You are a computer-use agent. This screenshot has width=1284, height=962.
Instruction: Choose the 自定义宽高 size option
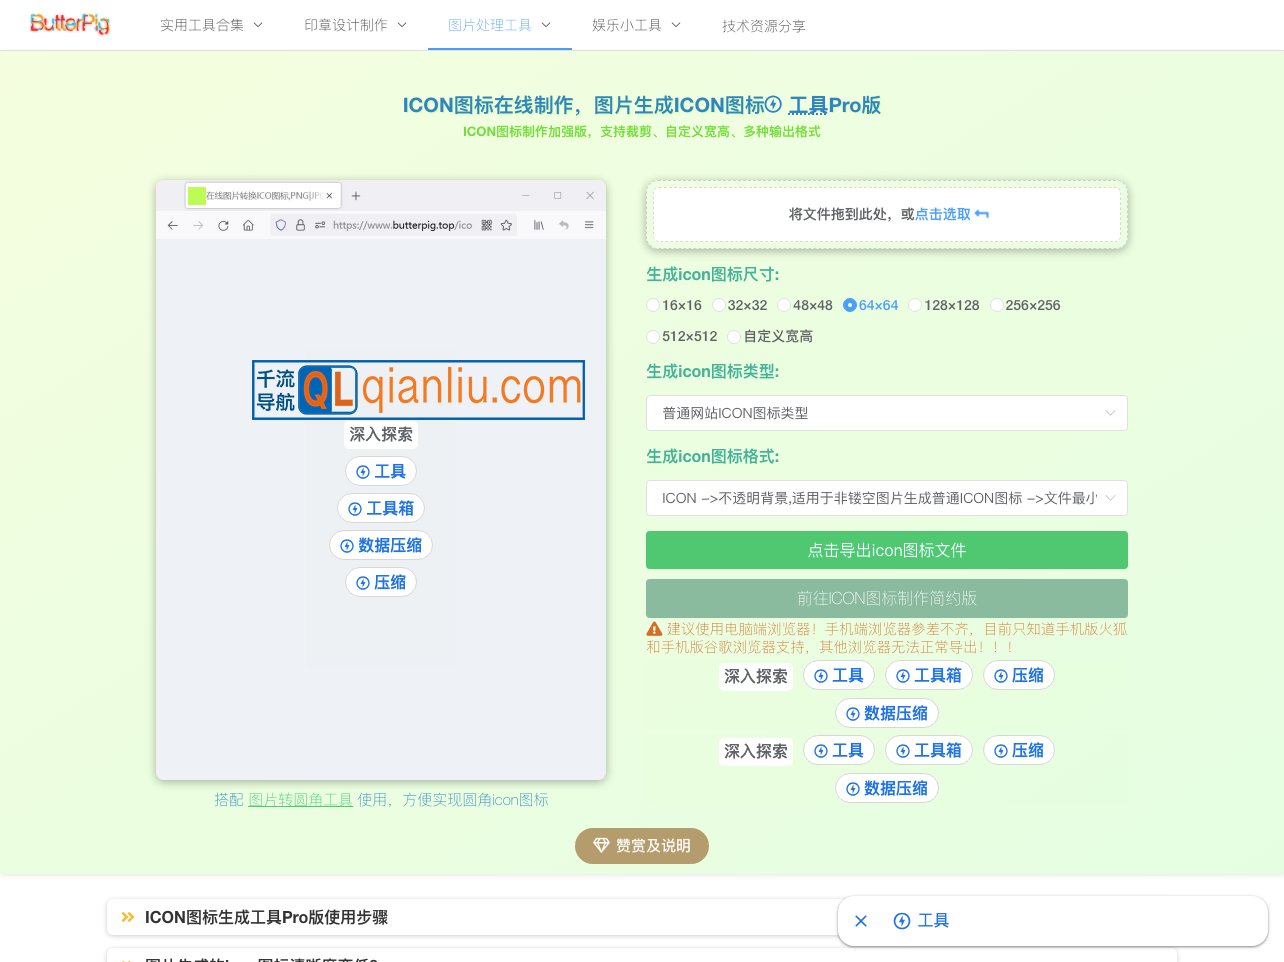(x=770, y=336)
